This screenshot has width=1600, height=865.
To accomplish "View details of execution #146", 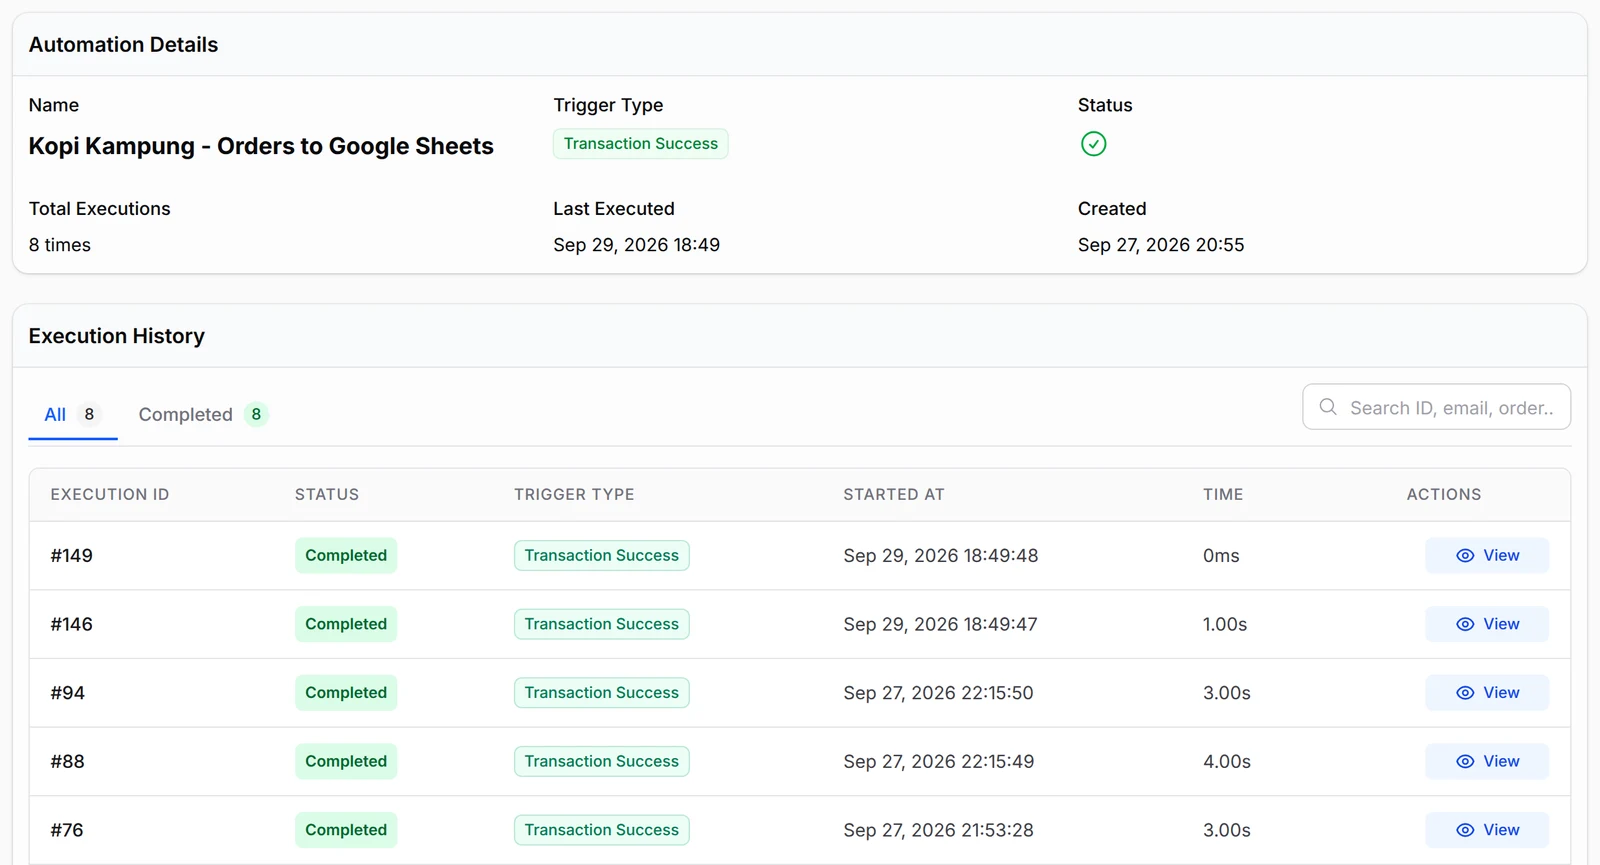I will tap(1487, 624).
